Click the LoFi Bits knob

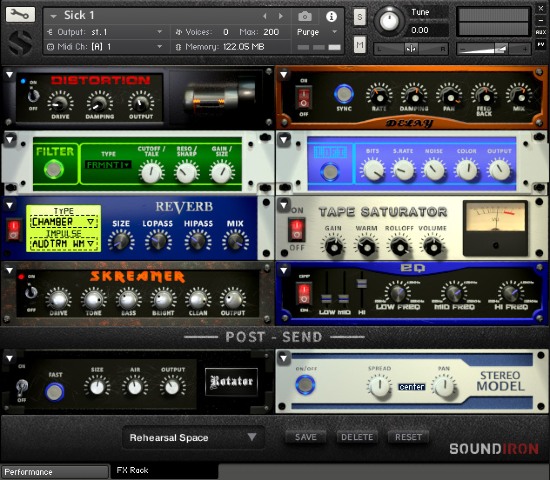pos(373,170)
